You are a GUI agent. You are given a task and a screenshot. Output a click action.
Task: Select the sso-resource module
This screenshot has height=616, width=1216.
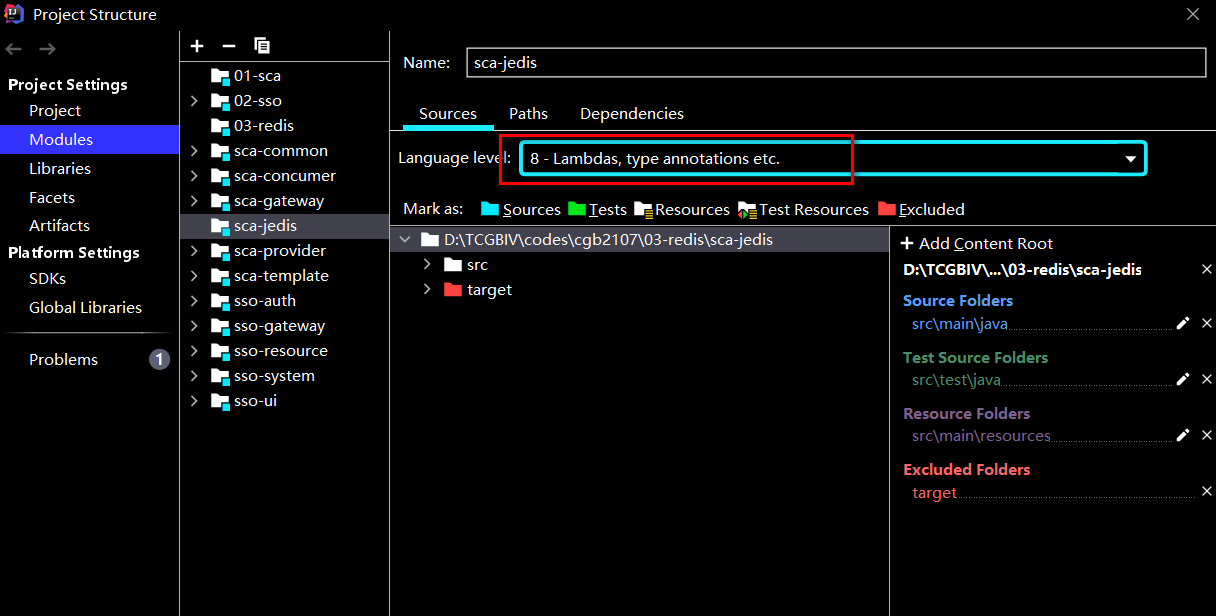pyautogui.click(x=280, y=351)
